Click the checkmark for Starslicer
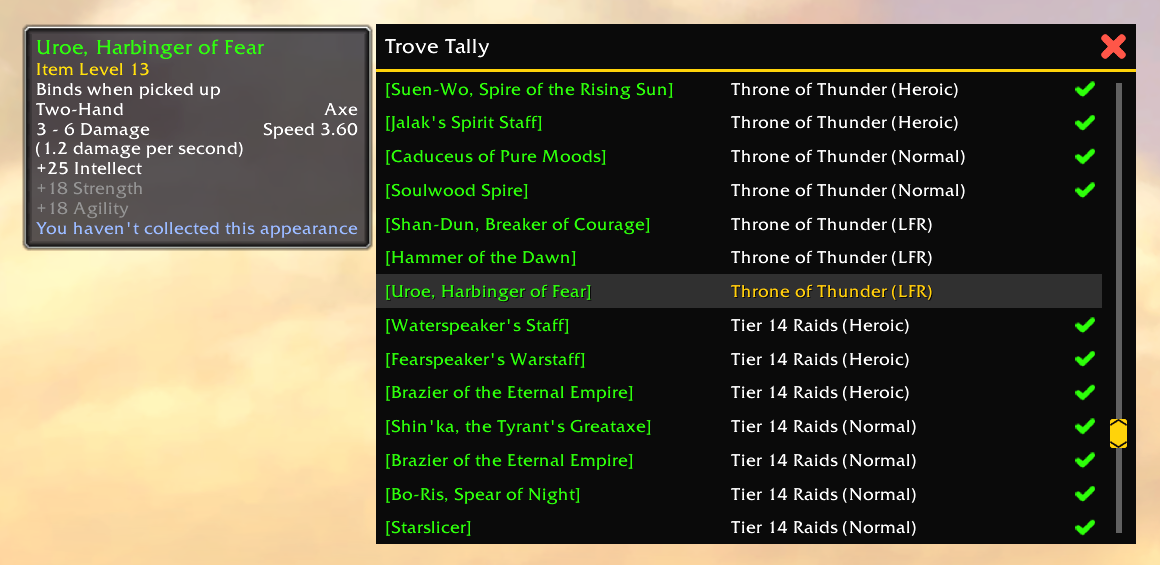Image resolution: width=1160 pixels, height=565 pixels. [1085, 527]
